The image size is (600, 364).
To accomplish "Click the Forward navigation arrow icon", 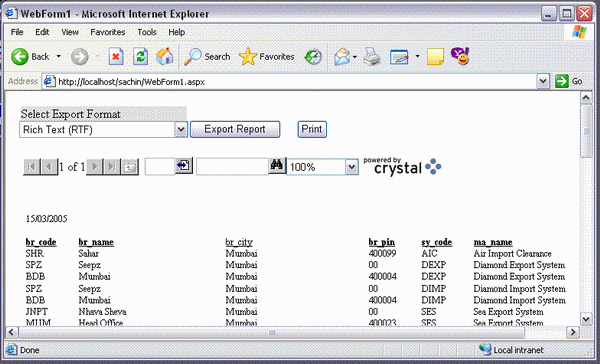I will [x=80, y=57].
